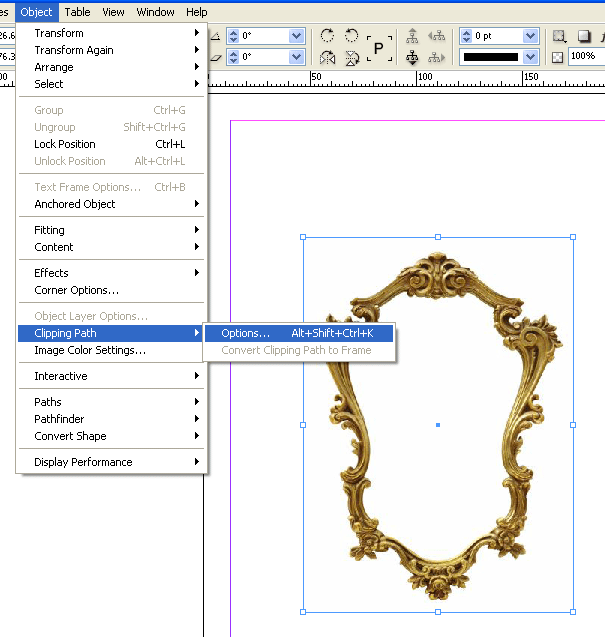Expand the Transform submenu
This screenshot has width=605, height=637.
111,33
